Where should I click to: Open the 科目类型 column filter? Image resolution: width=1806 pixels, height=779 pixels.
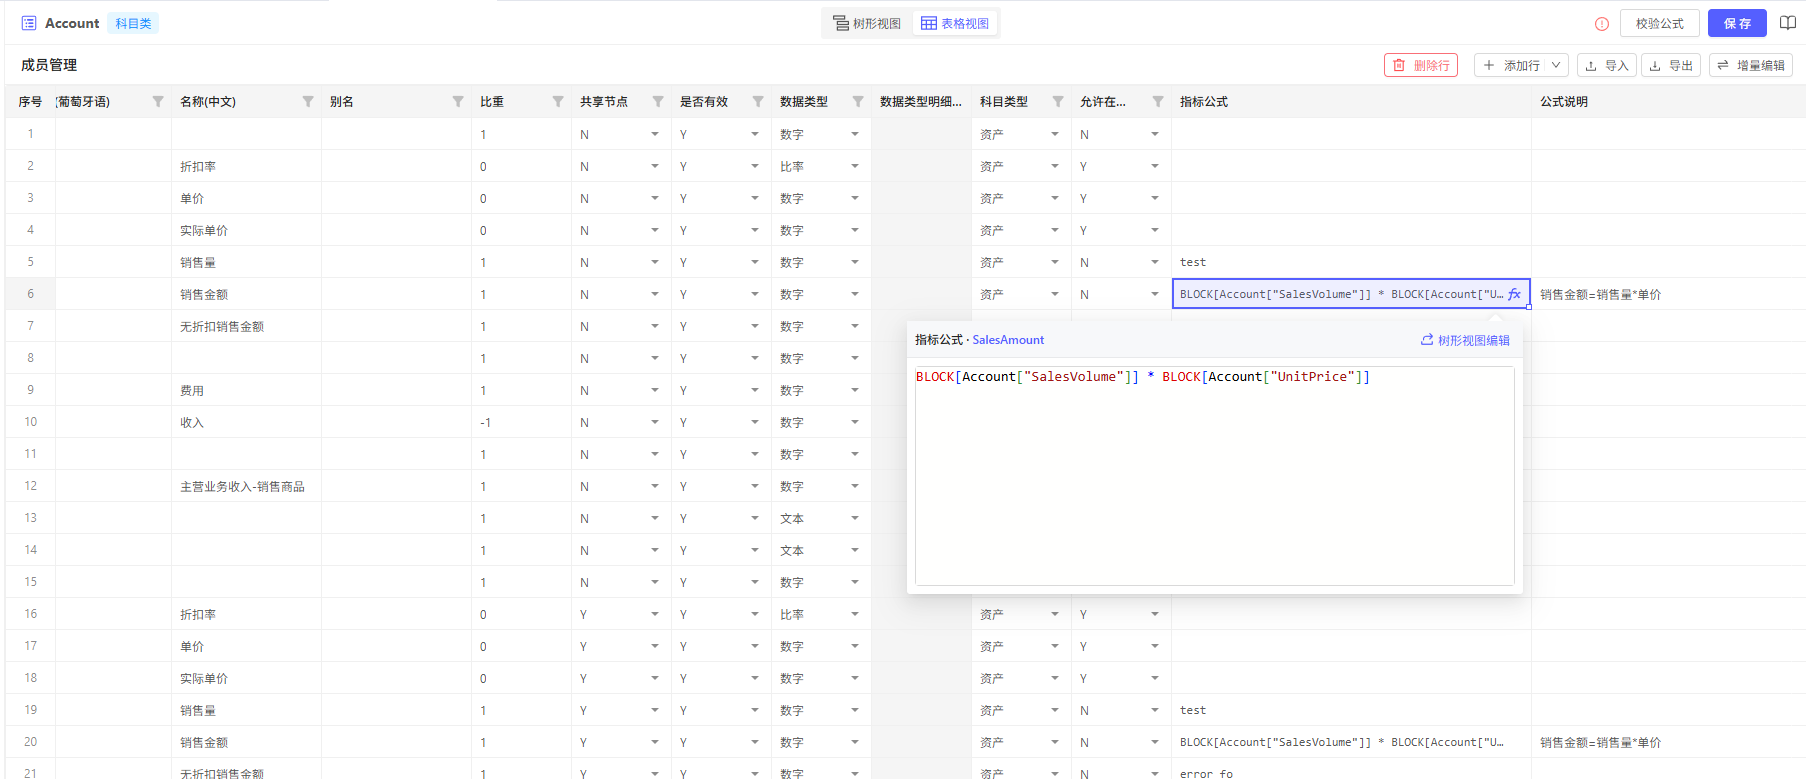[x=1058, y=102]
